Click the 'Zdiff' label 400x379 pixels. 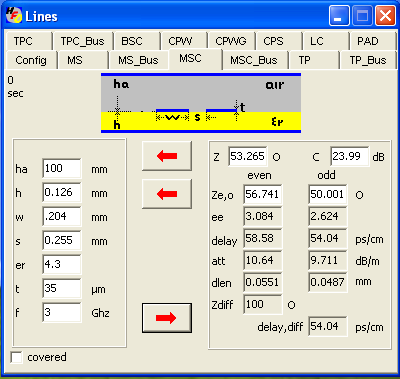point(222,305)
